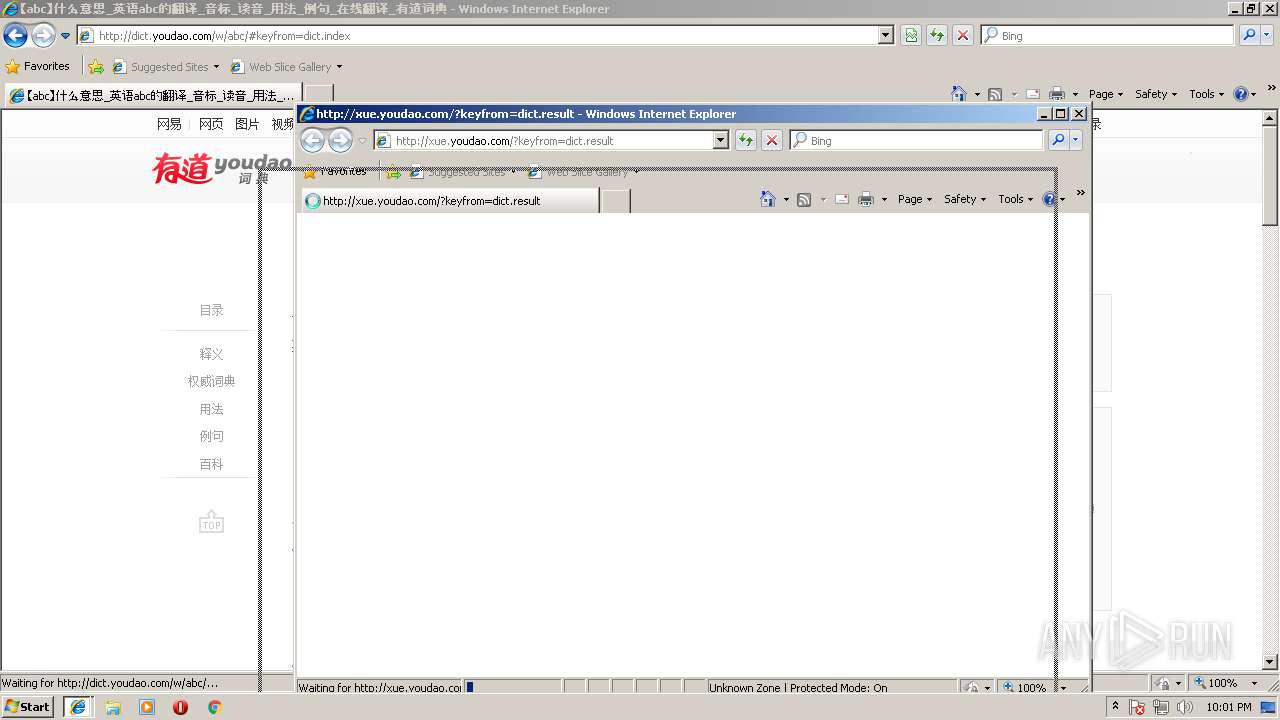
Task: Expand address bar dropdown in xue.youdao.com window
Action: [720, 141]
